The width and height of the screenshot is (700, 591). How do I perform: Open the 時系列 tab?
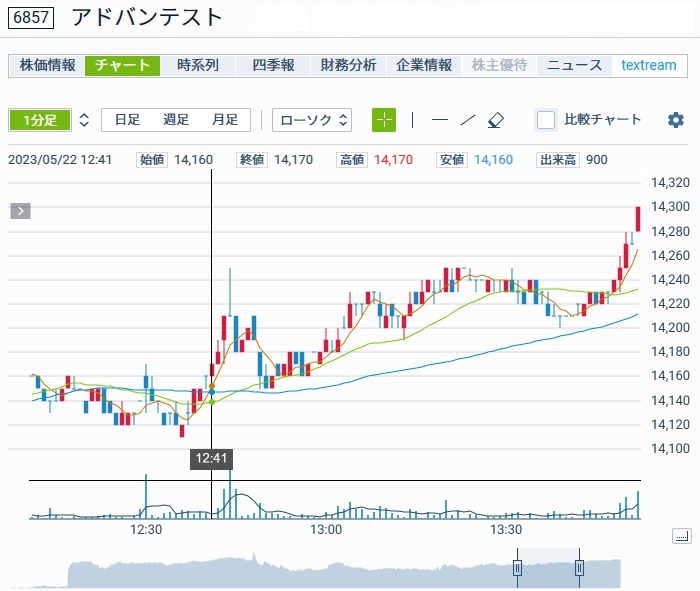(198, 65)
